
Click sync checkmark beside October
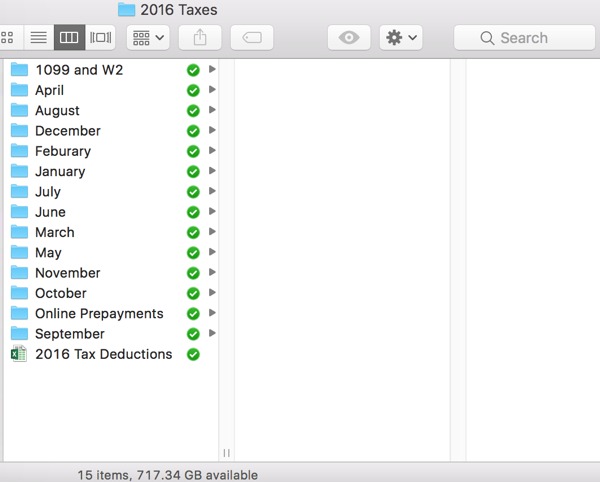click(193, 293)
